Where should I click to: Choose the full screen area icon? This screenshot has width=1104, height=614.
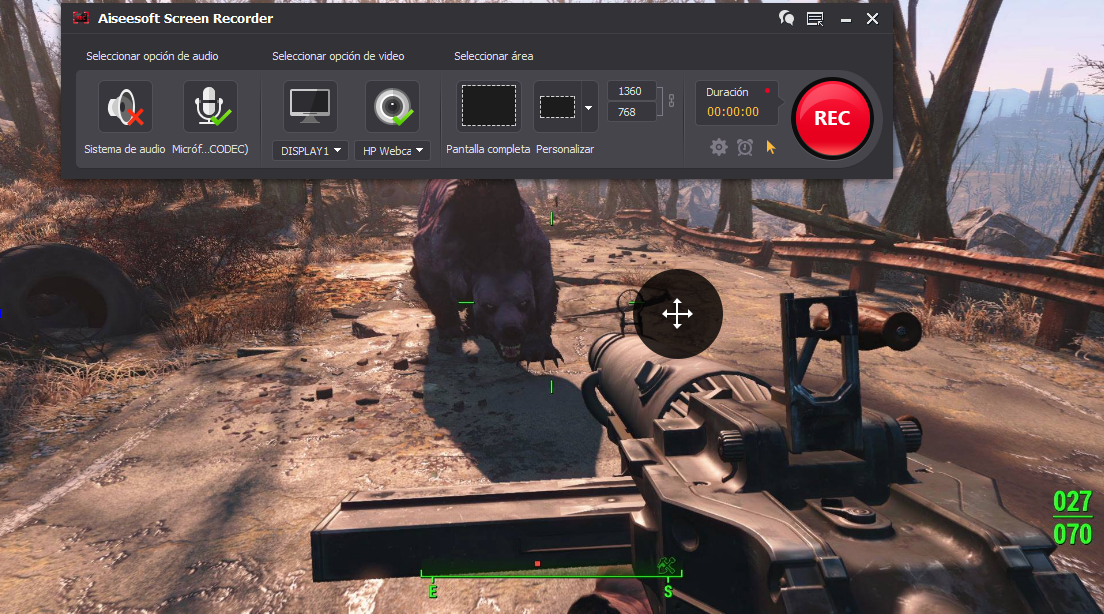coord(489,106)
